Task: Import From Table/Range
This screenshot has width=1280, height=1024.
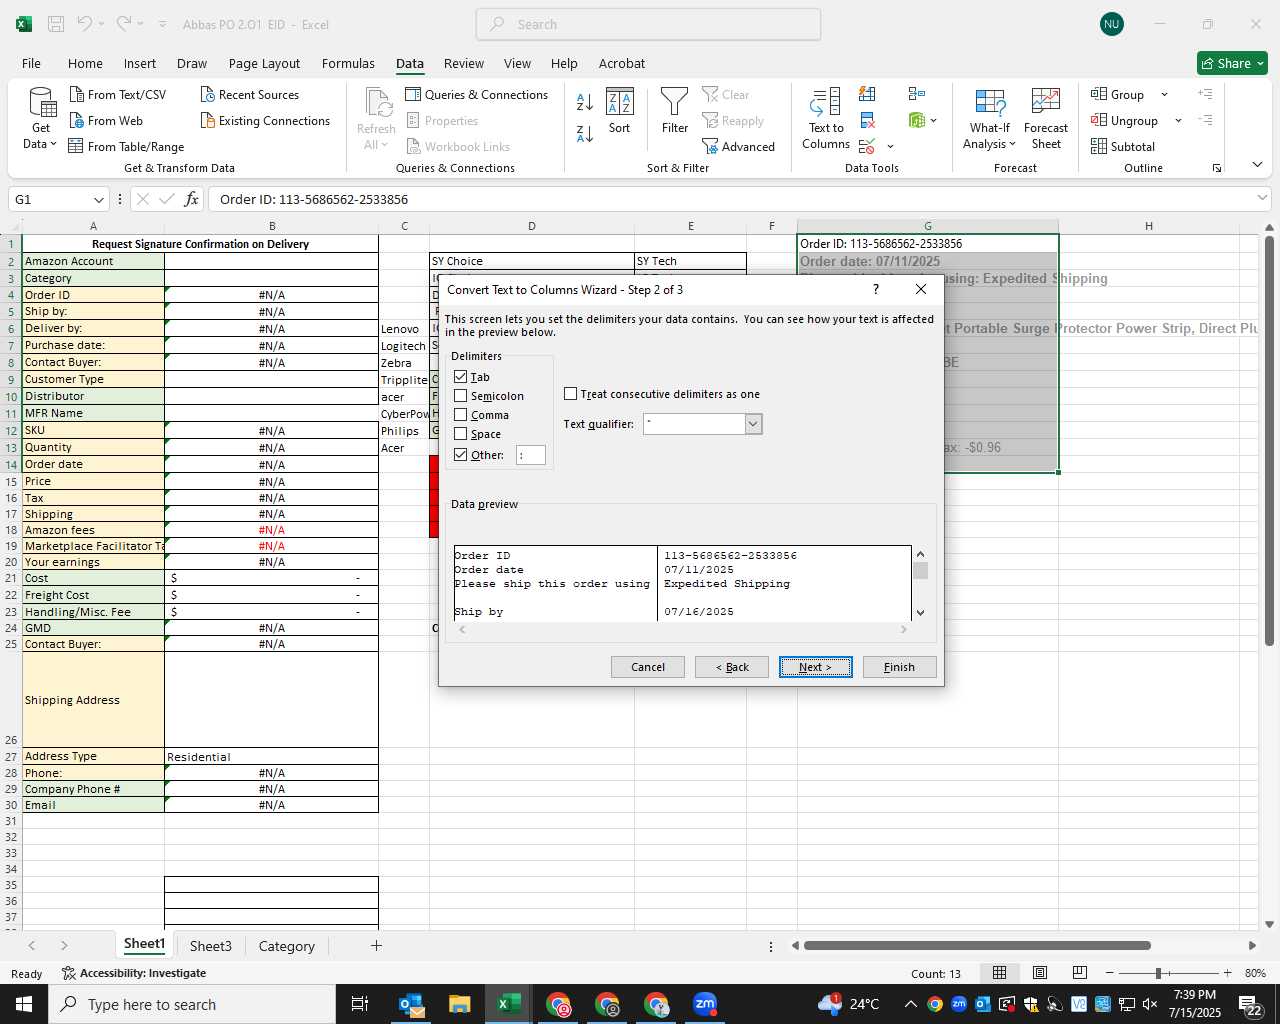Action: coord(126,146)
